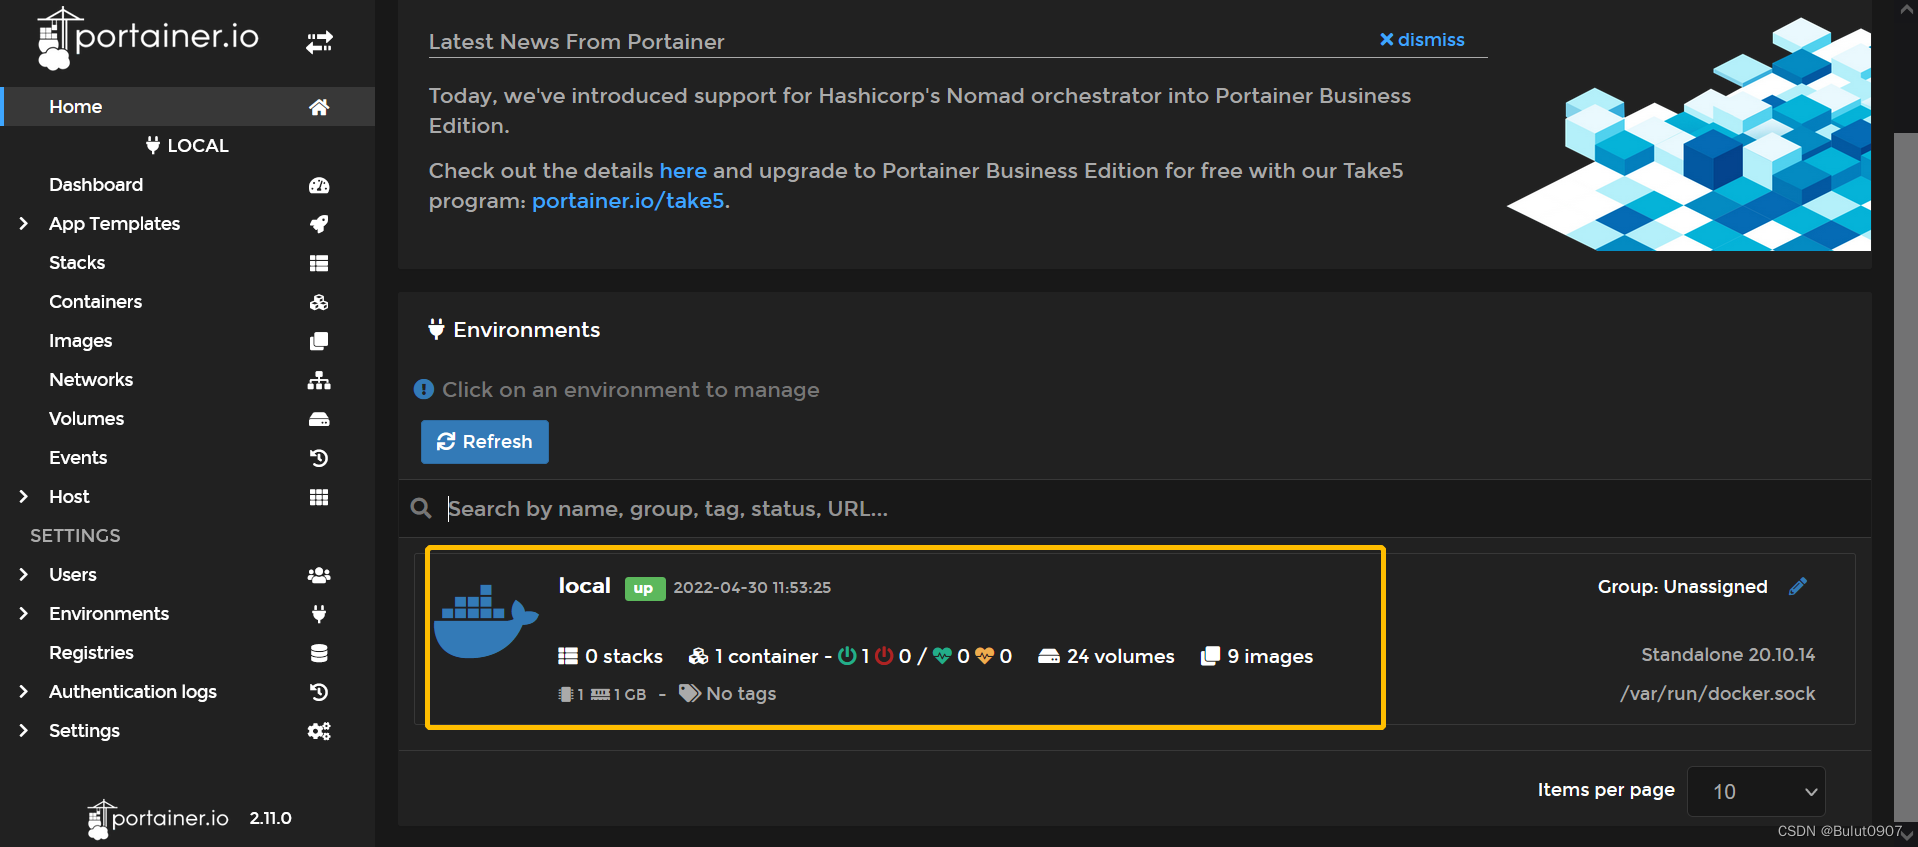
Task: Click the Docker whale icon of local environment
Action: [x=486, y=620]
